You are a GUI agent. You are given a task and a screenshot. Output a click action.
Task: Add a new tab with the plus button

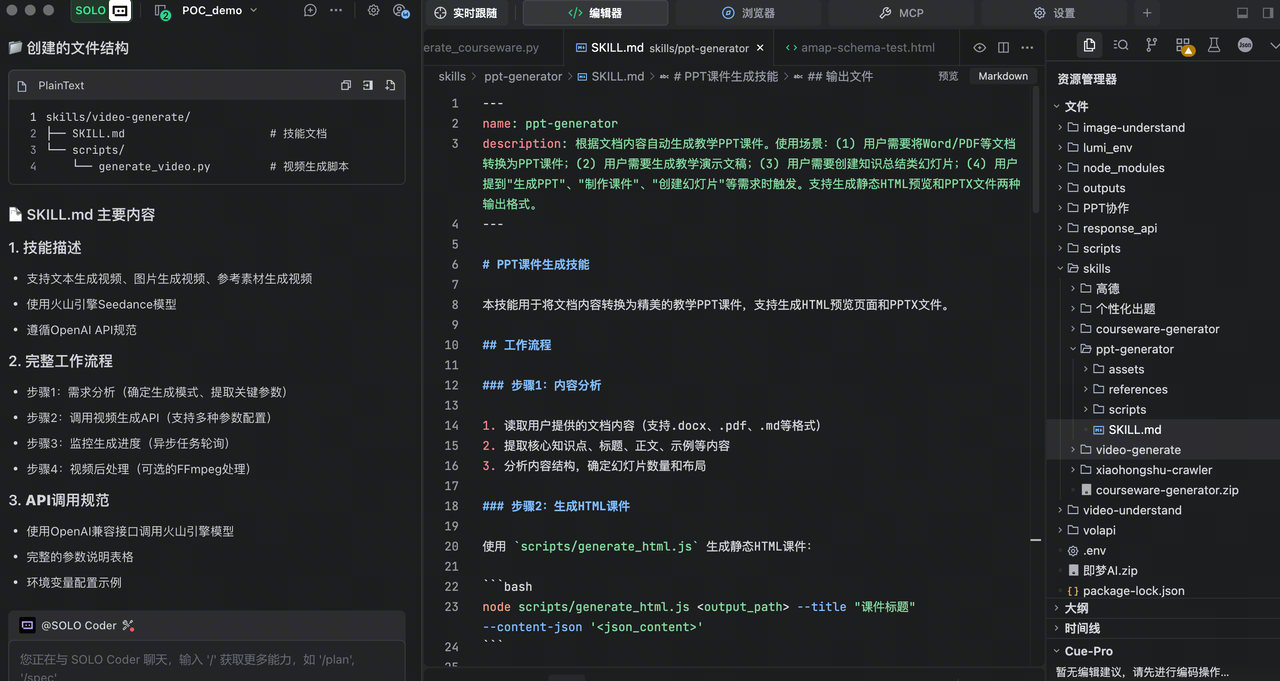[x=1147, y=13]
